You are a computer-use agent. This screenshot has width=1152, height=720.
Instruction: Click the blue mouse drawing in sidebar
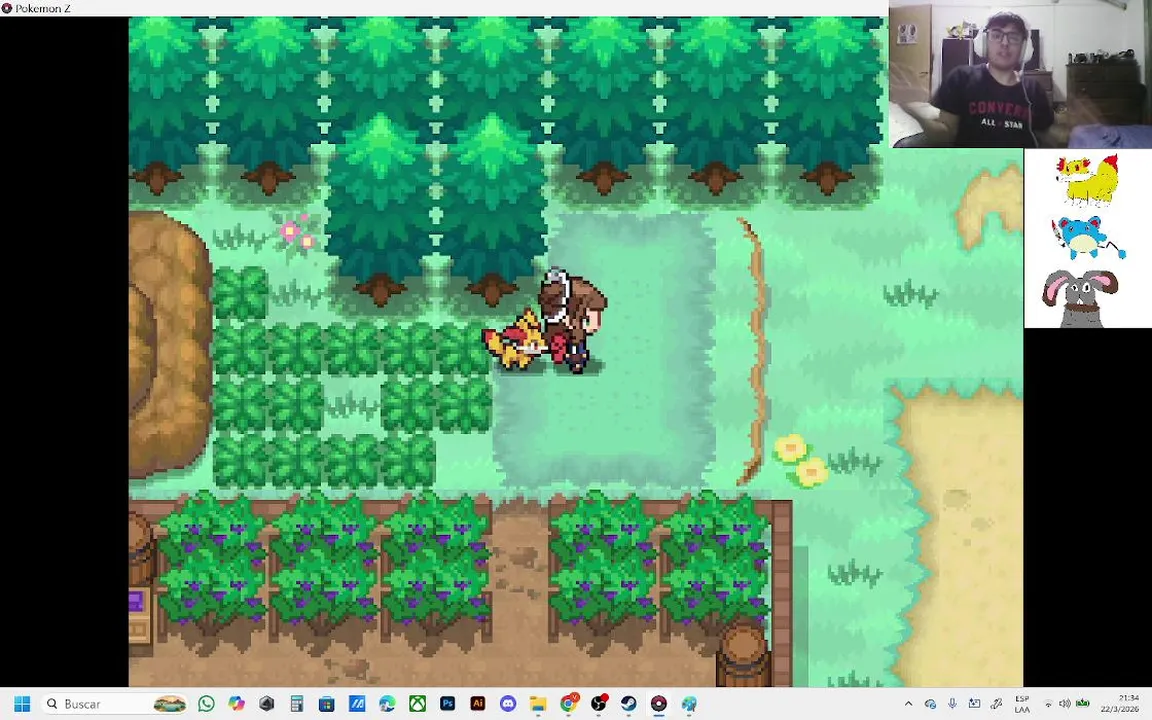1087,237
